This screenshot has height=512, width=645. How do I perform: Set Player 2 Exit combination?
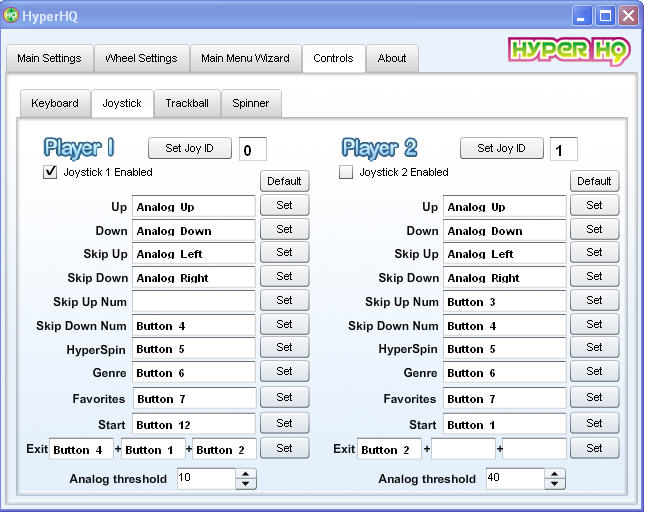[594, 448]
